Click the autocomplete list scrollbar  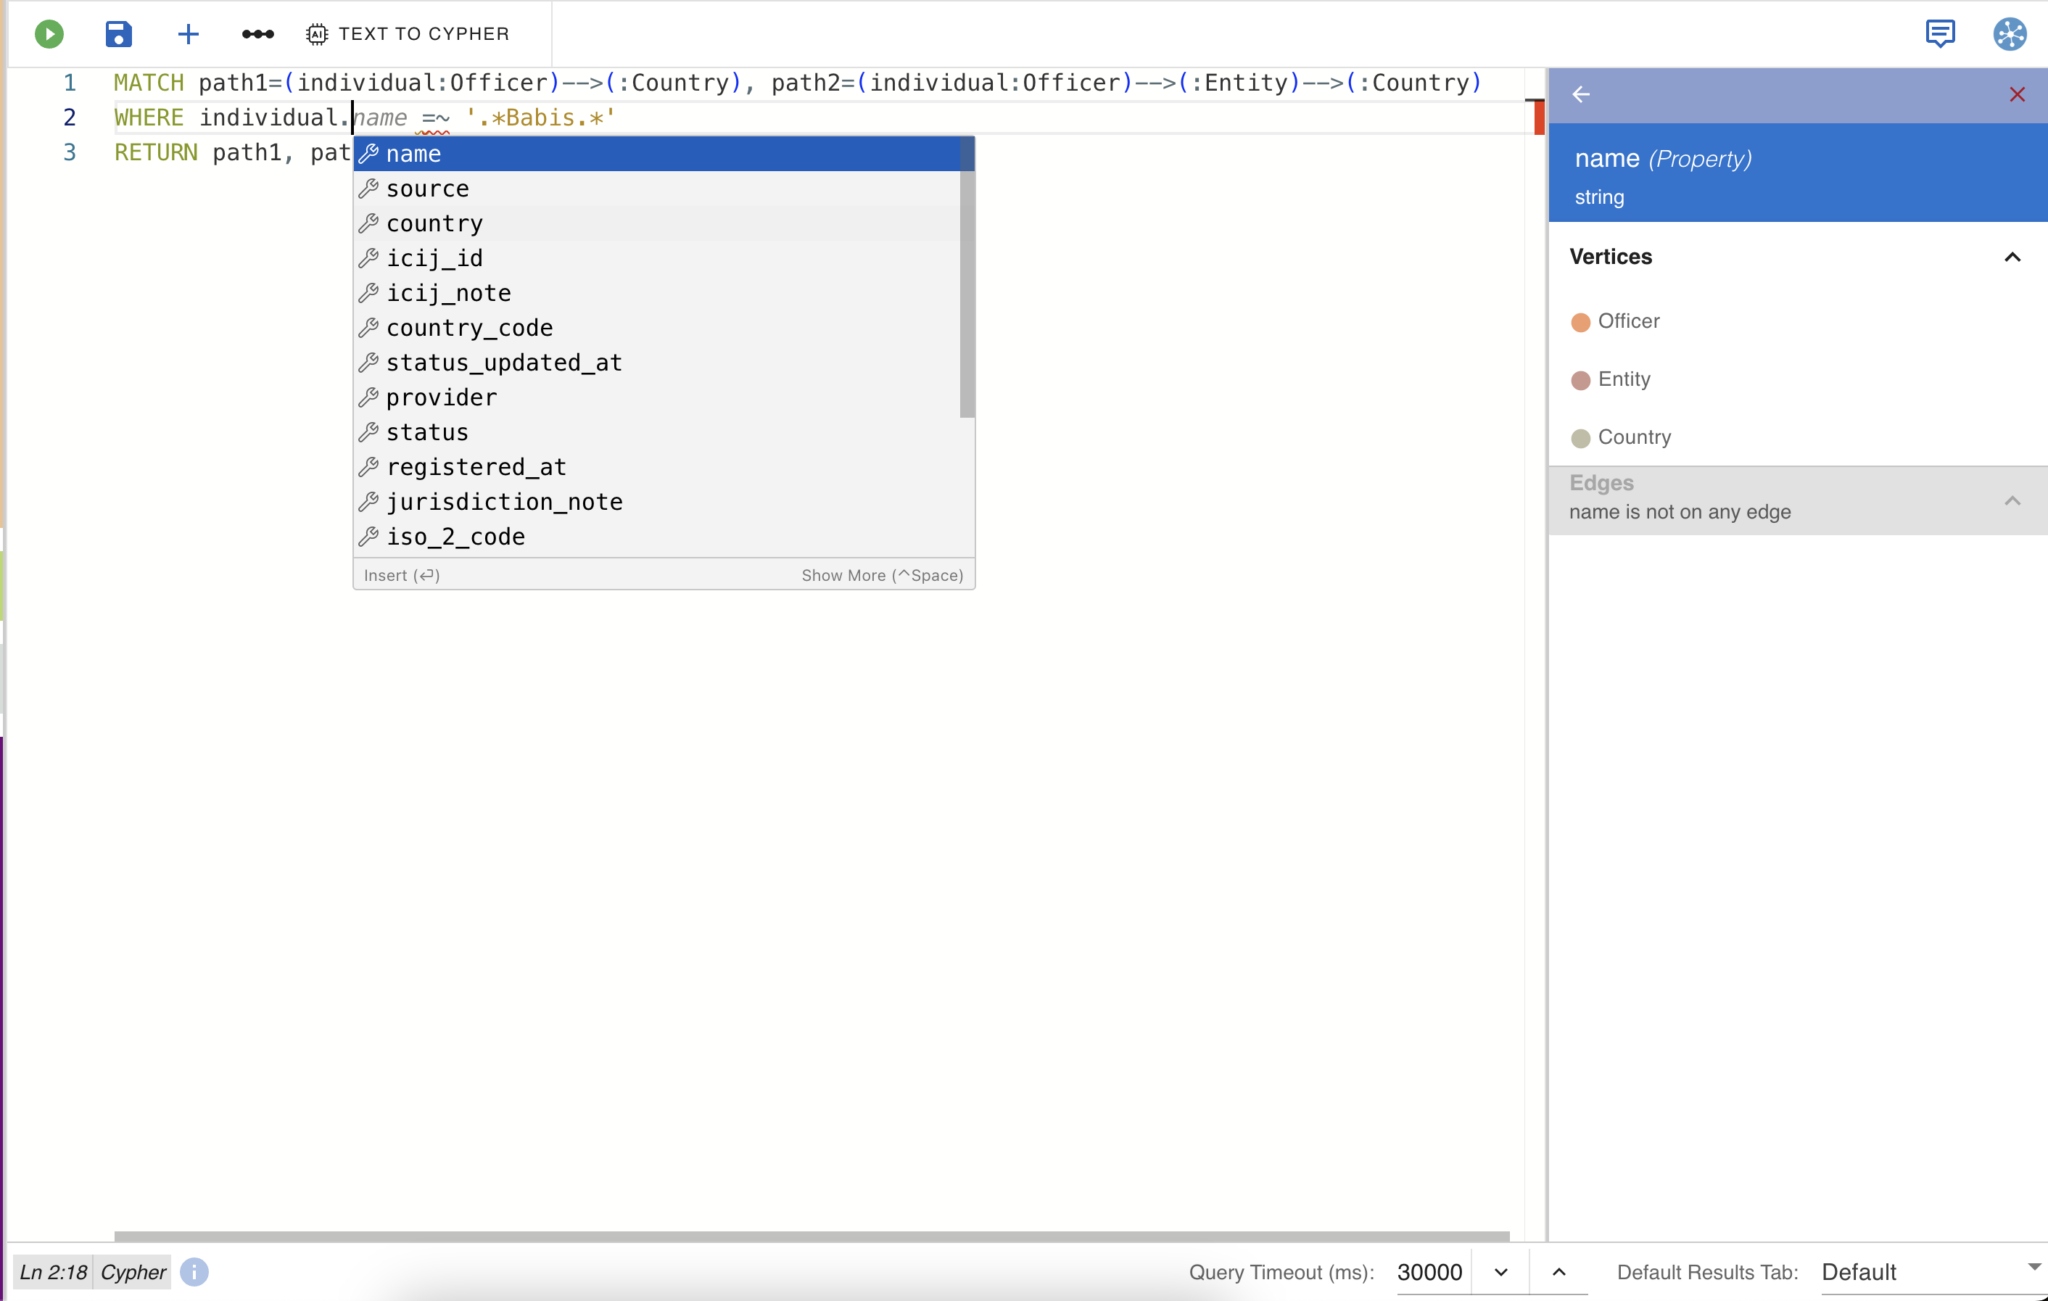pyautogui.click(x=967, y=278)
